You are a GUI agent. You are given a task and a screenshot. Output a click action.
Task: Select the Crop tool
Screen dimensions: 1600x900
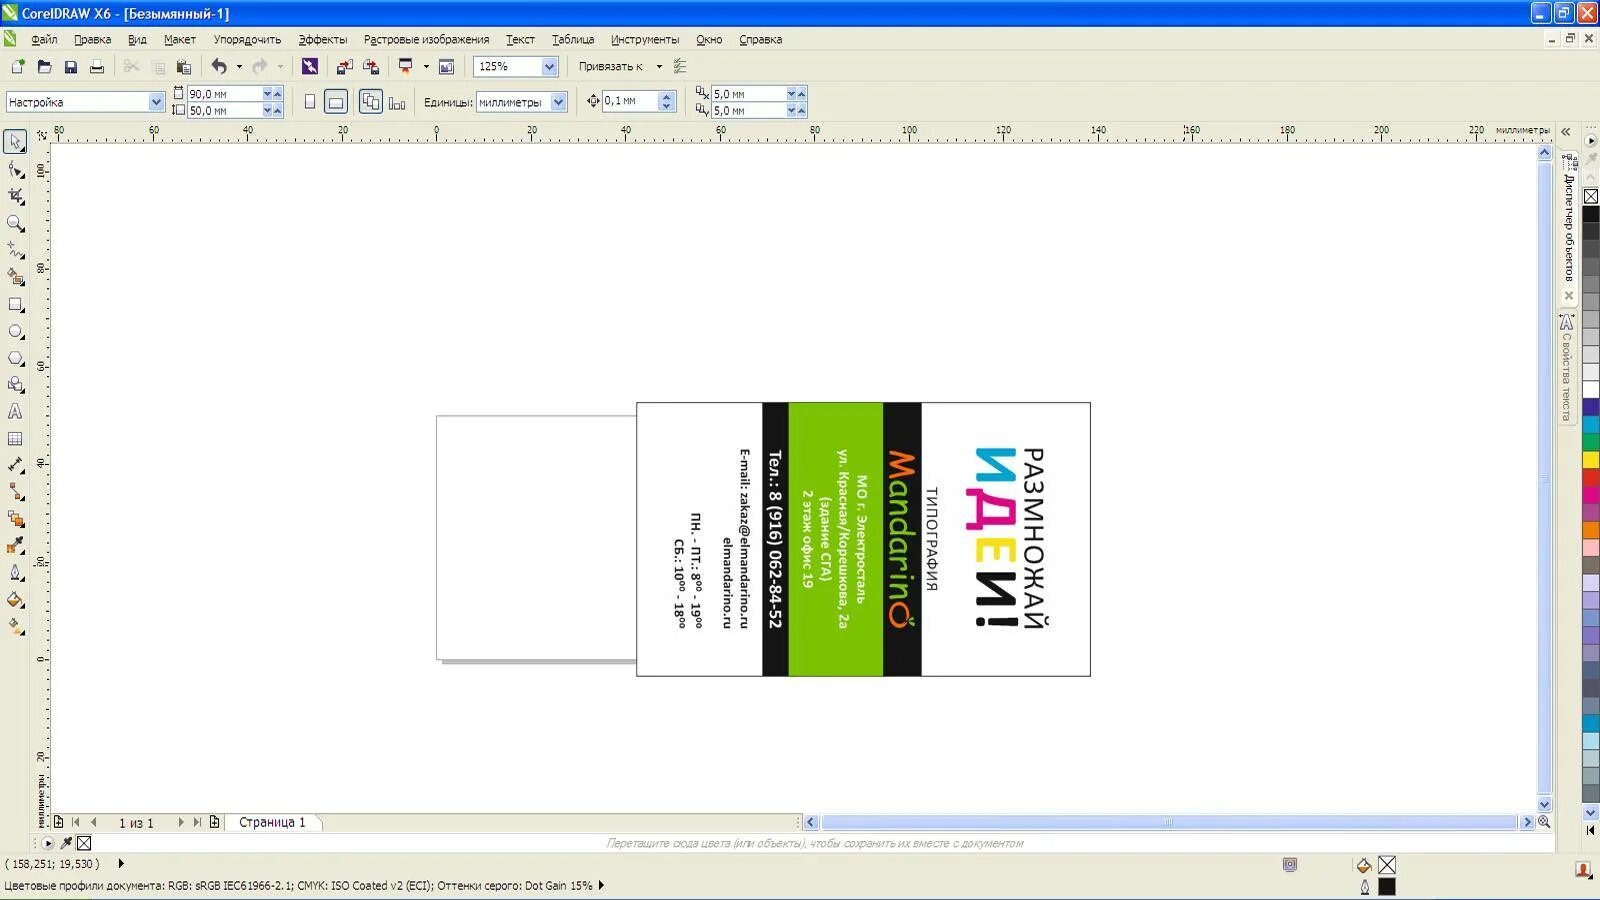15,196
